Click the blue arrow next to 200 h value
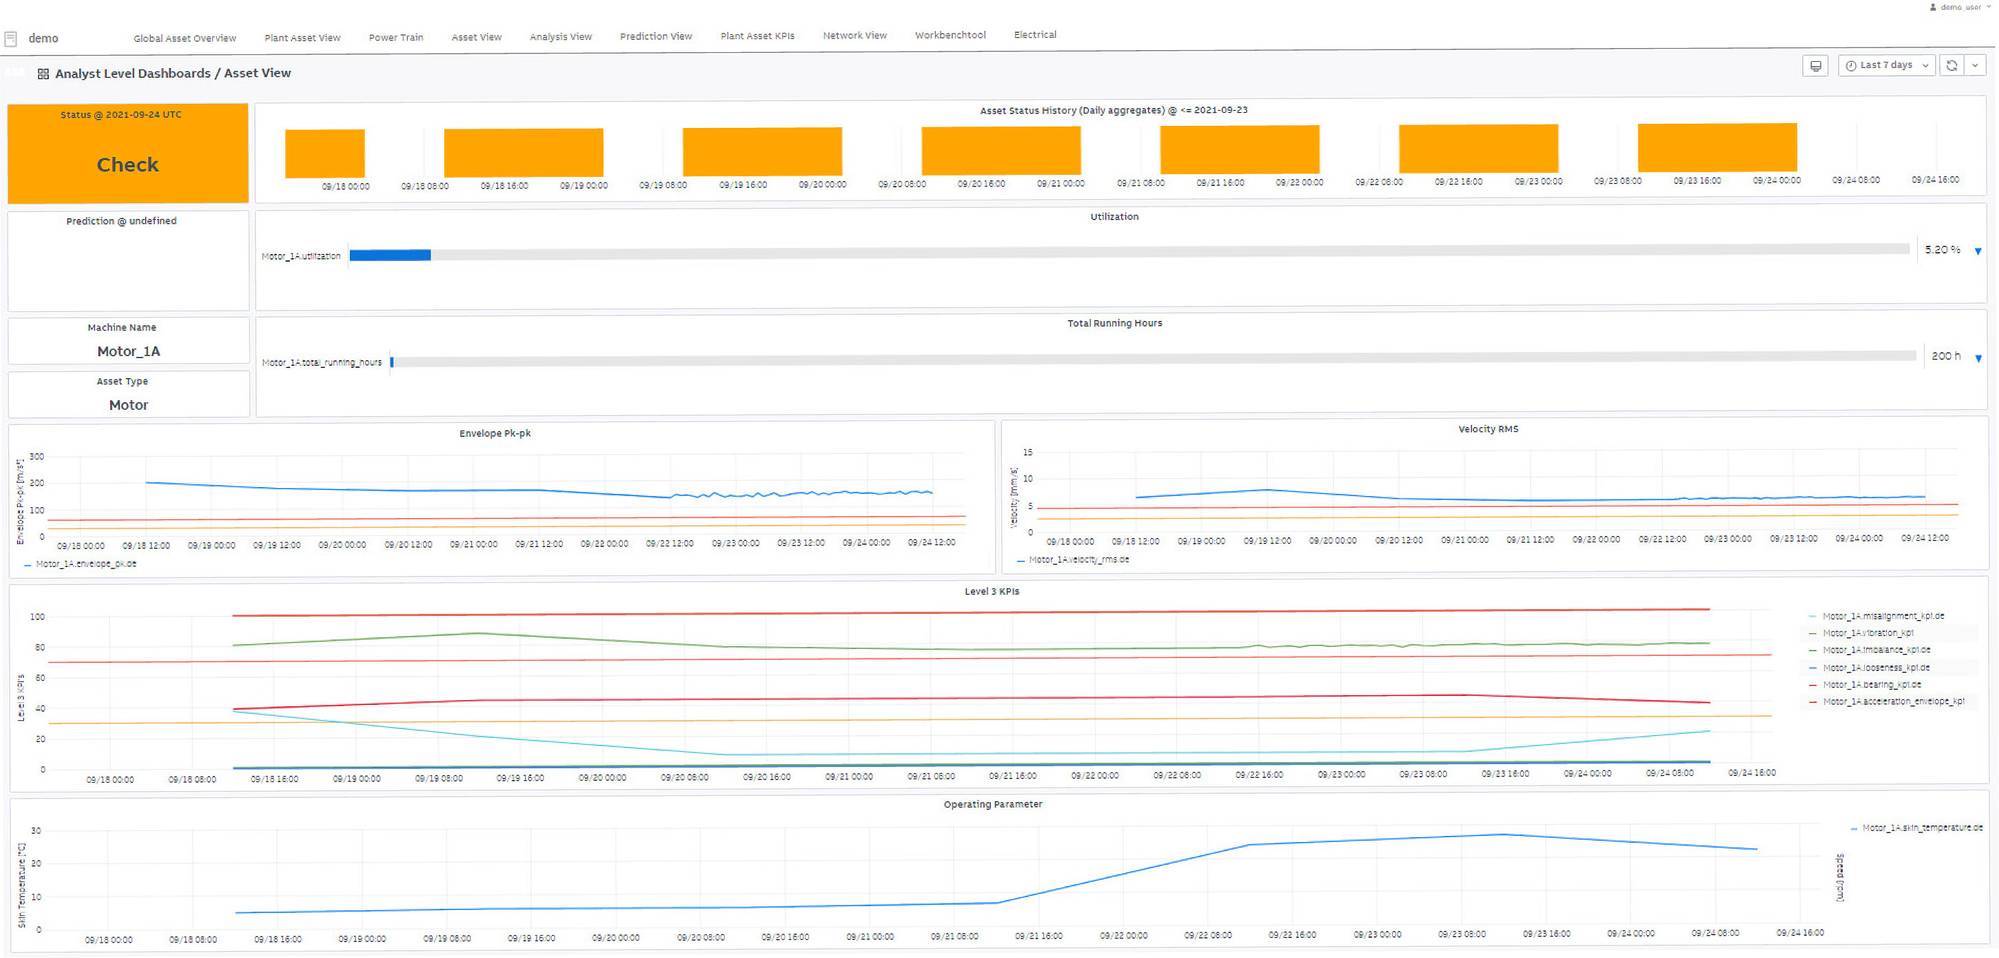This screenshot has height=958, width=1999. (1978, 358)
